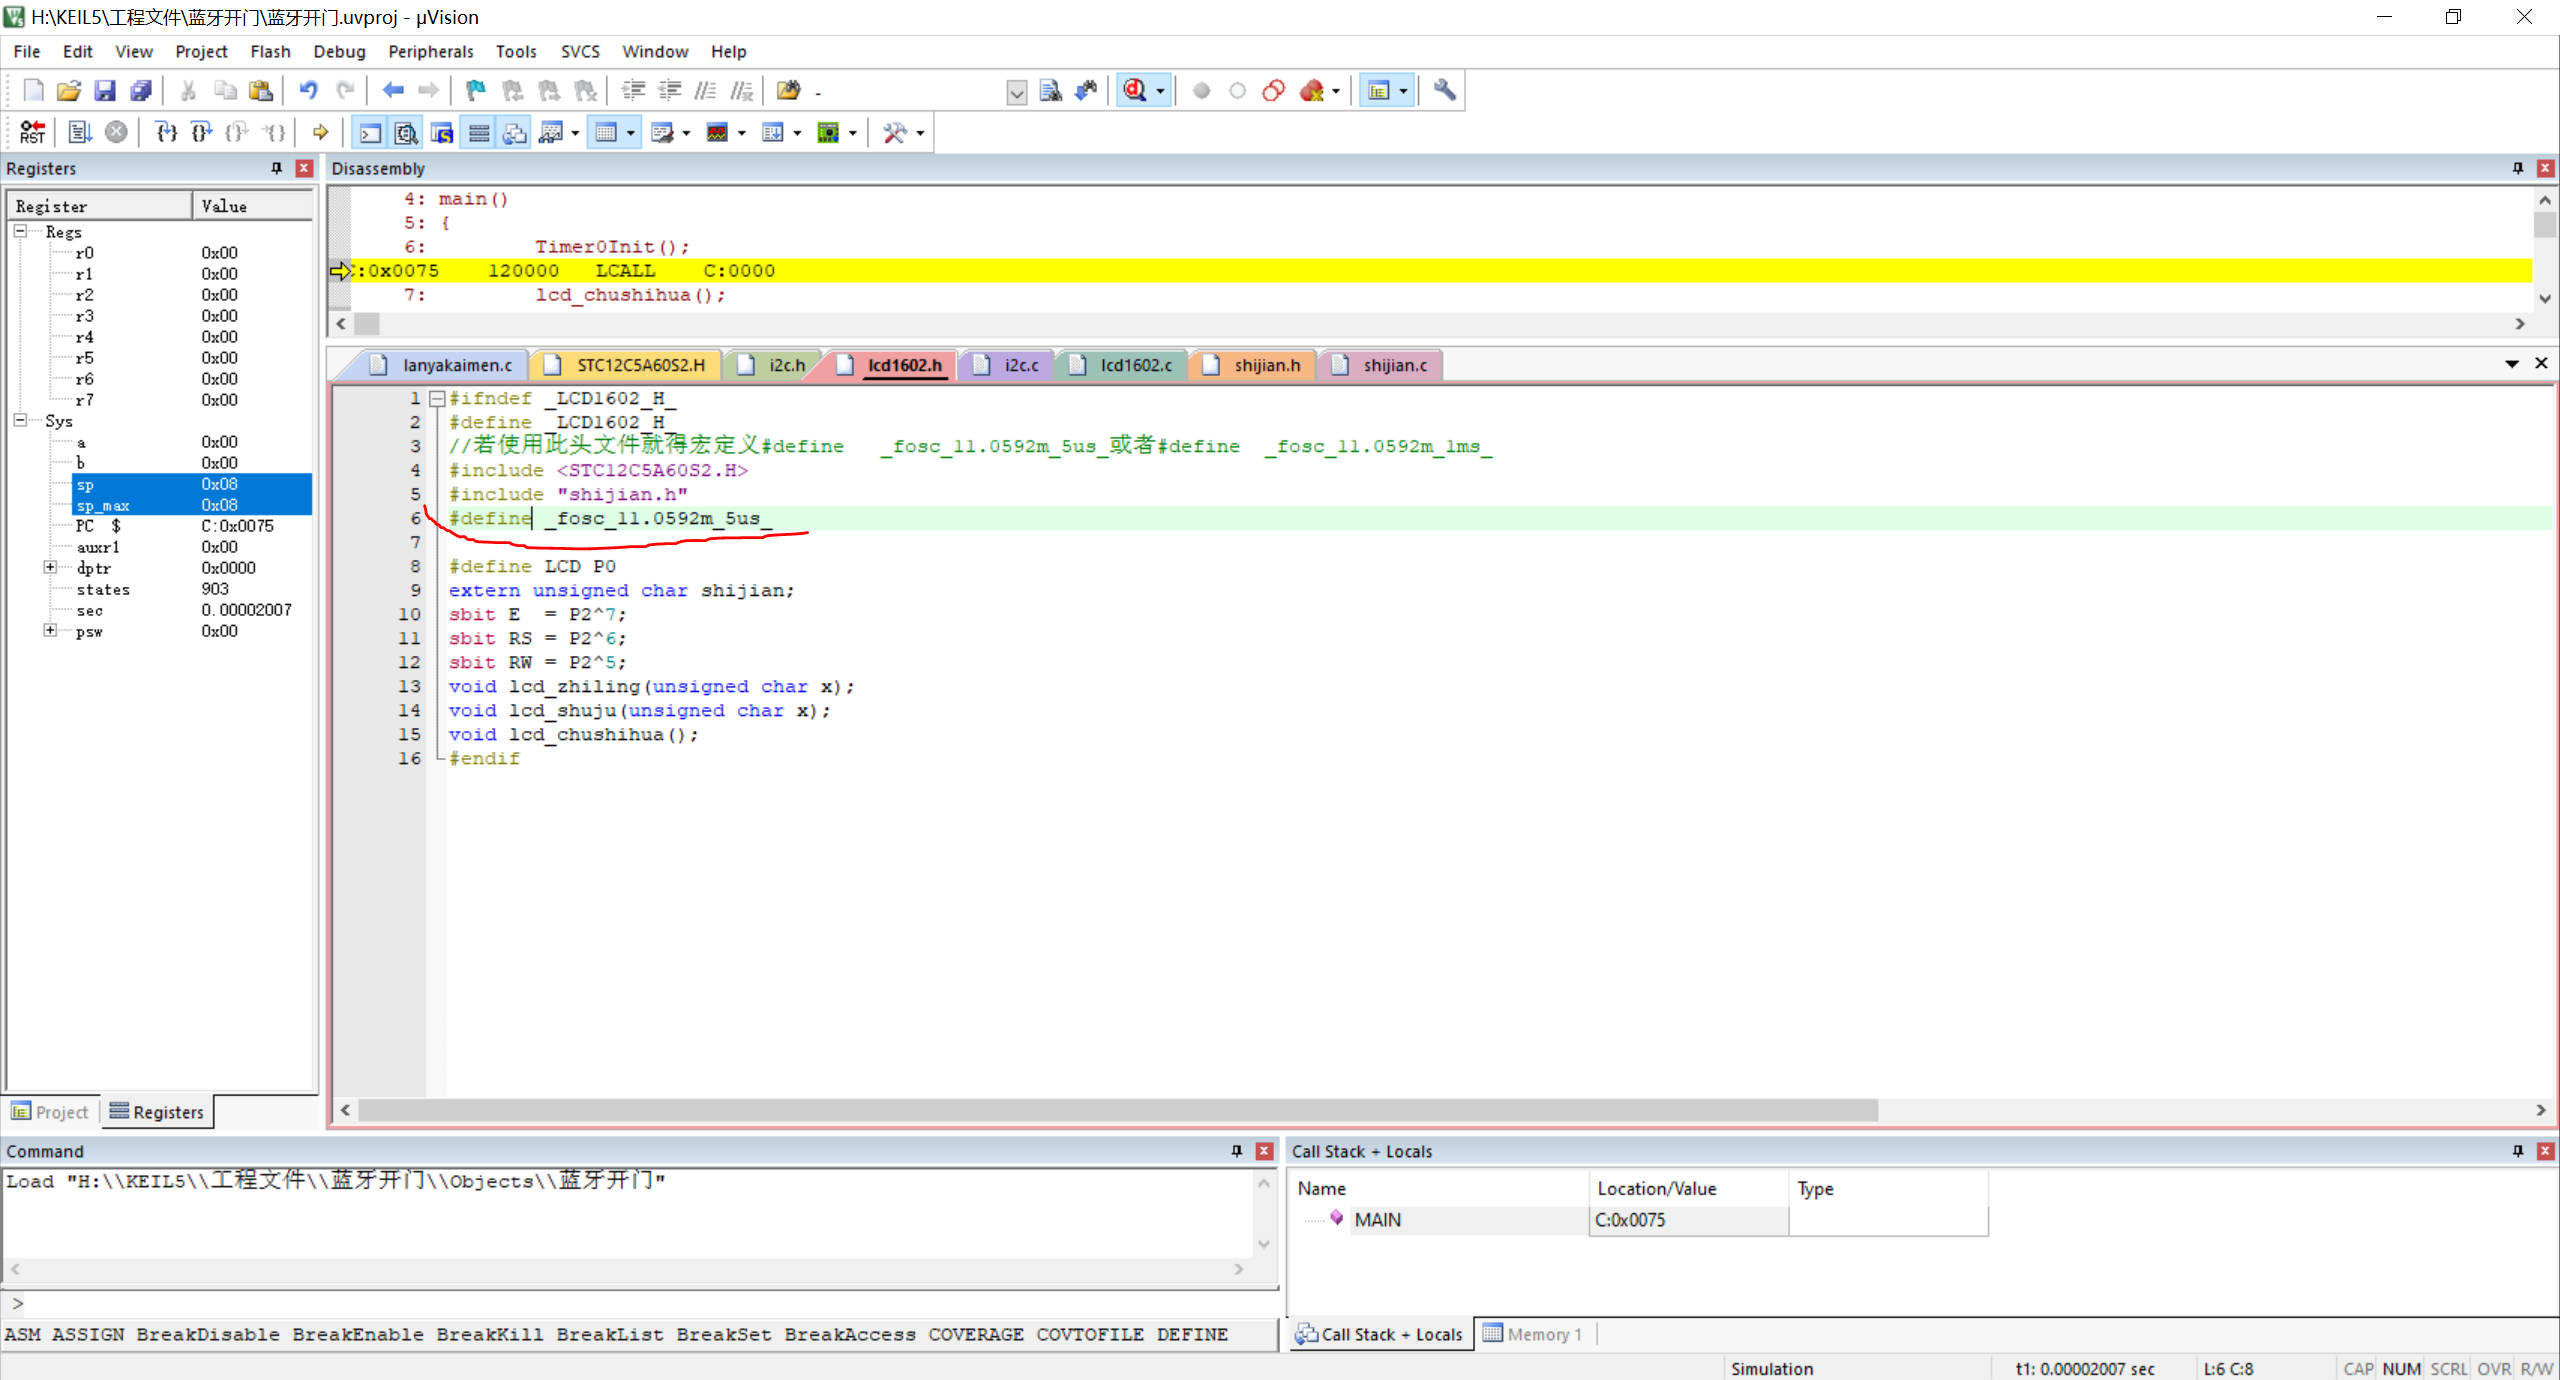Open Toolbox dropdown arrow
The image size is (2560, 1380).
920,133
